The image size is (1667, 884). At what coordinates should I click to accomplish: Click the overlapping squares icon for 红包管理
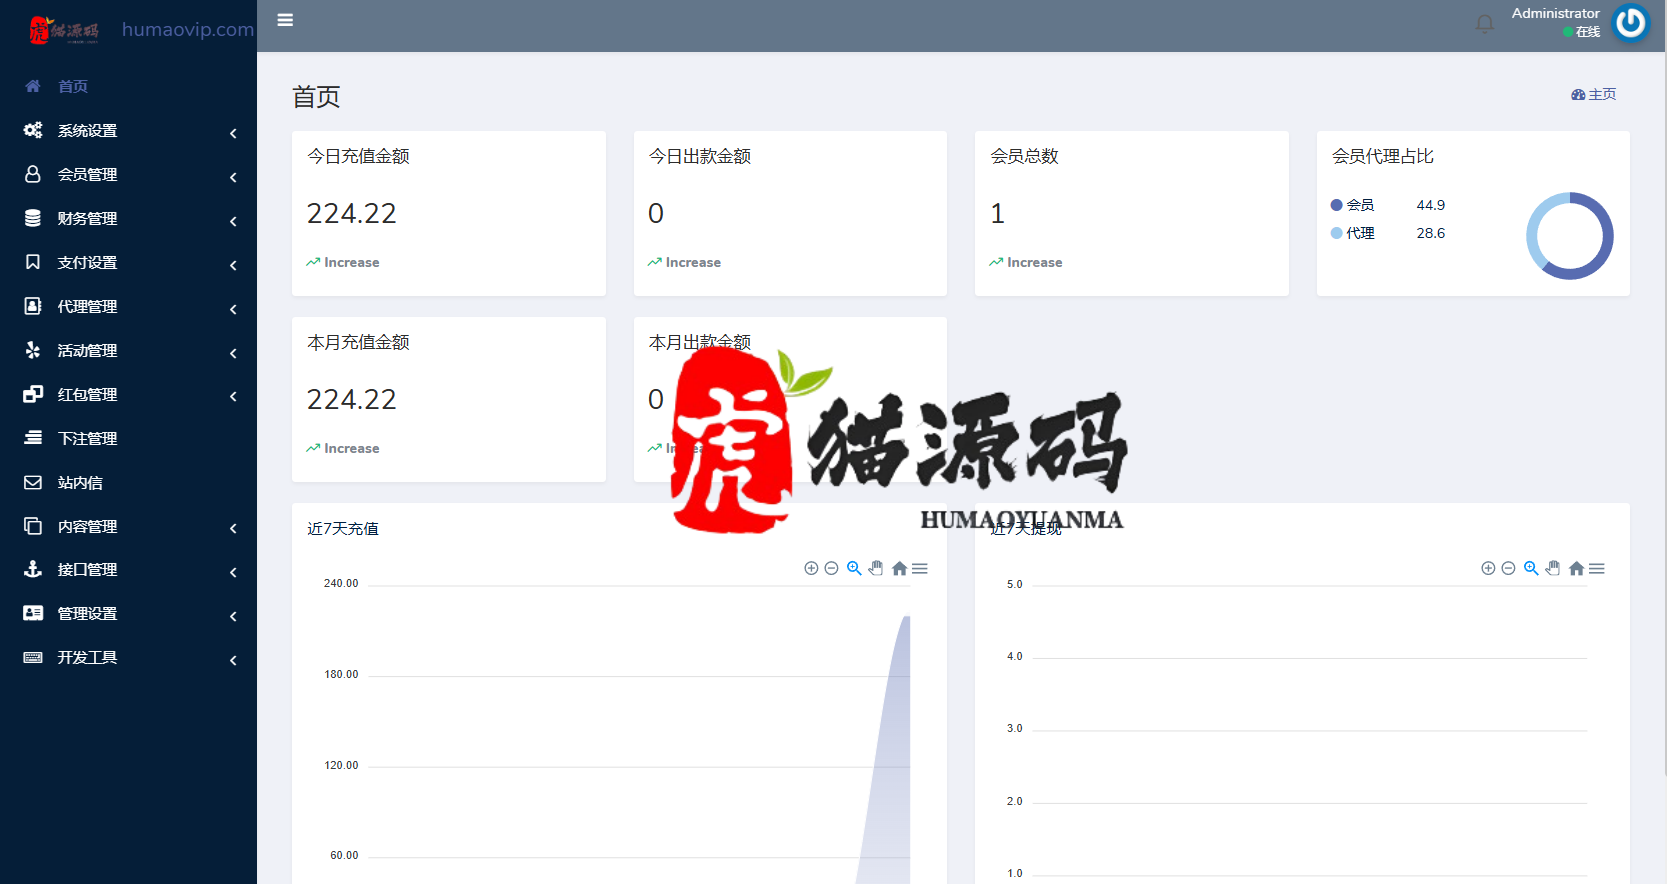(33, 394)
